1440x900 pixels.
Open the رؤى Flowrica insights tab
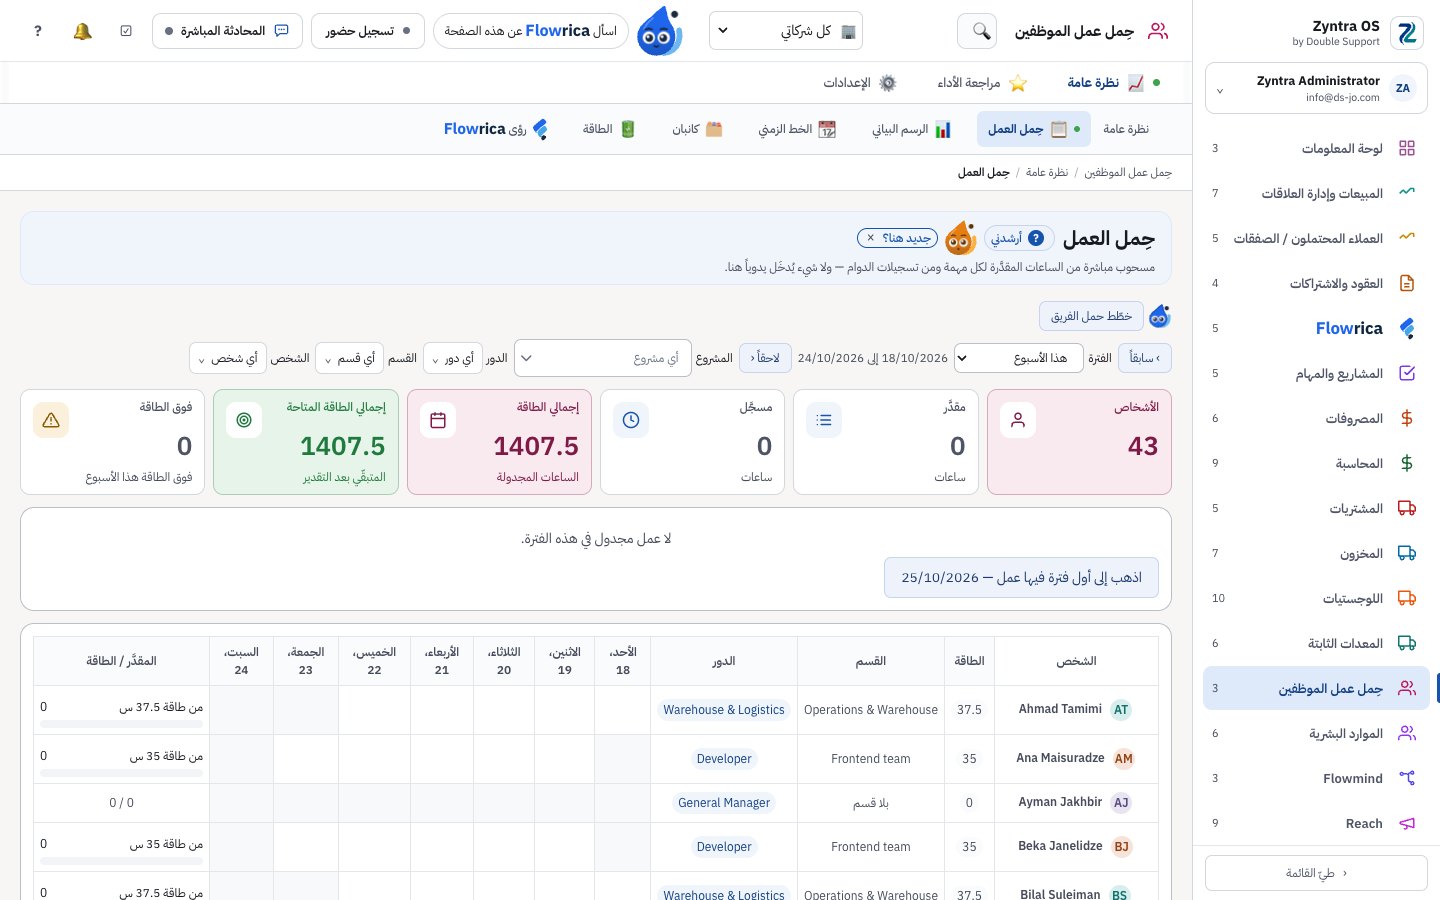496,129
